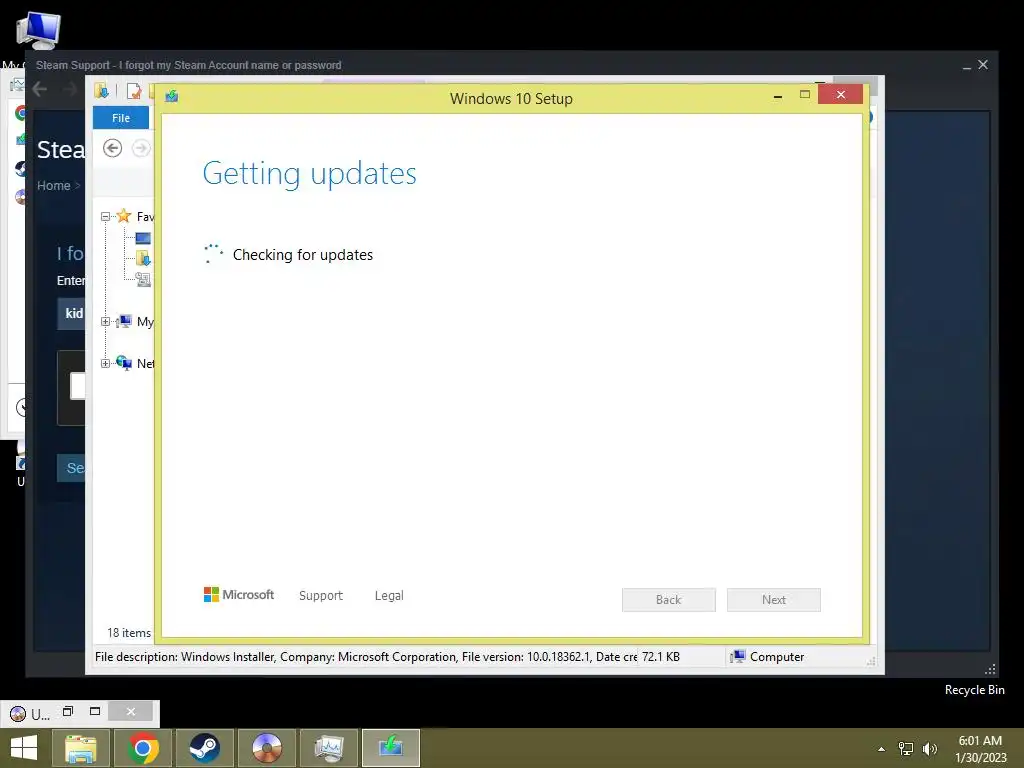The image size is (1024, 768).
Task: Select the Recycle Bin desktop label
Action: (x=974, y=690)
